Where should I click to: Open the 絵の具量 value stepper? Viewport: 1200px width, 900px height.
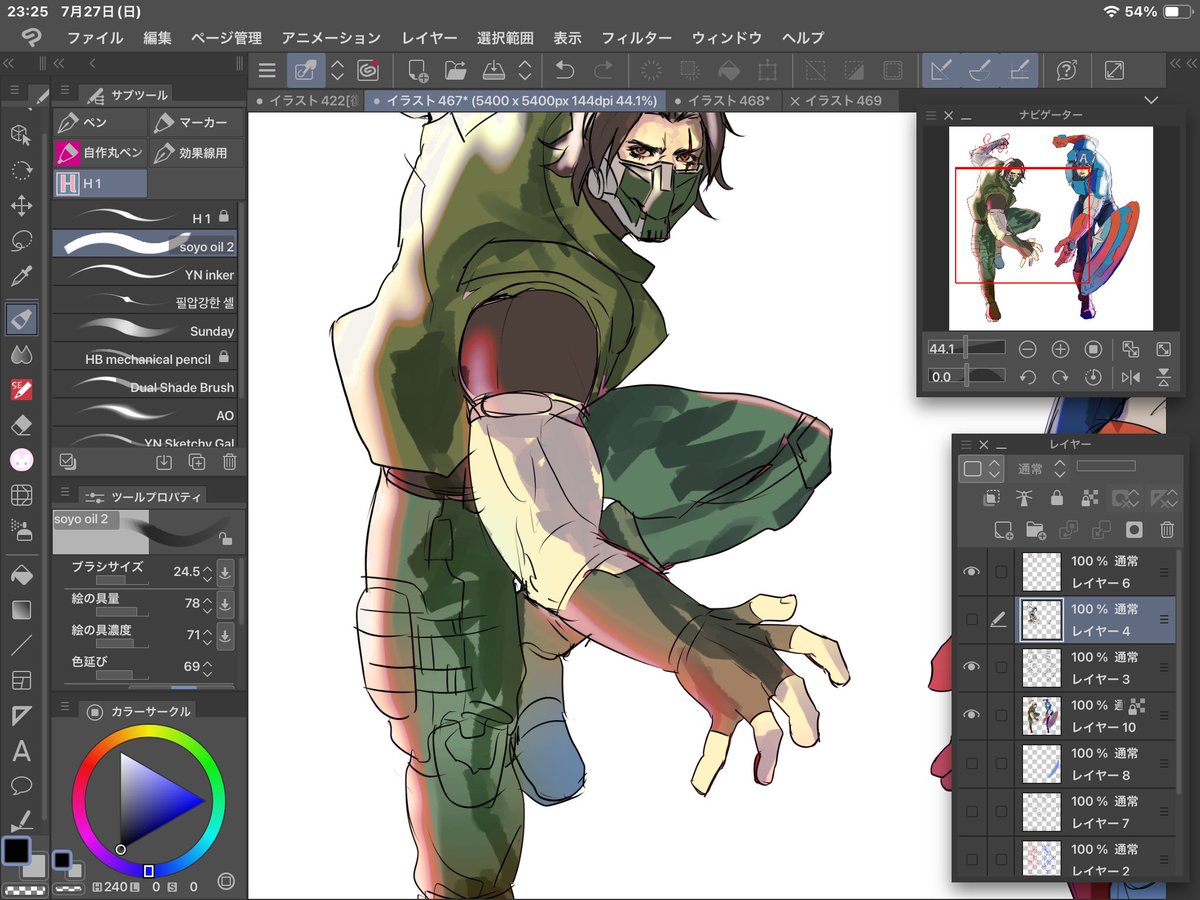pos(207,604)
